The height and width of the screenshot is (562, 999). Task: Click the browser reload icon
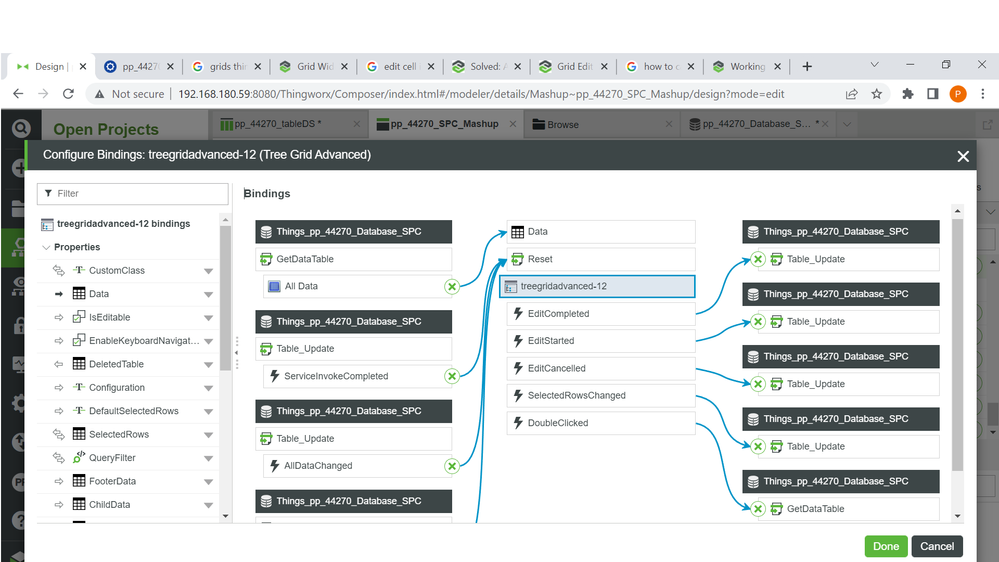click(x=68, y=94)
